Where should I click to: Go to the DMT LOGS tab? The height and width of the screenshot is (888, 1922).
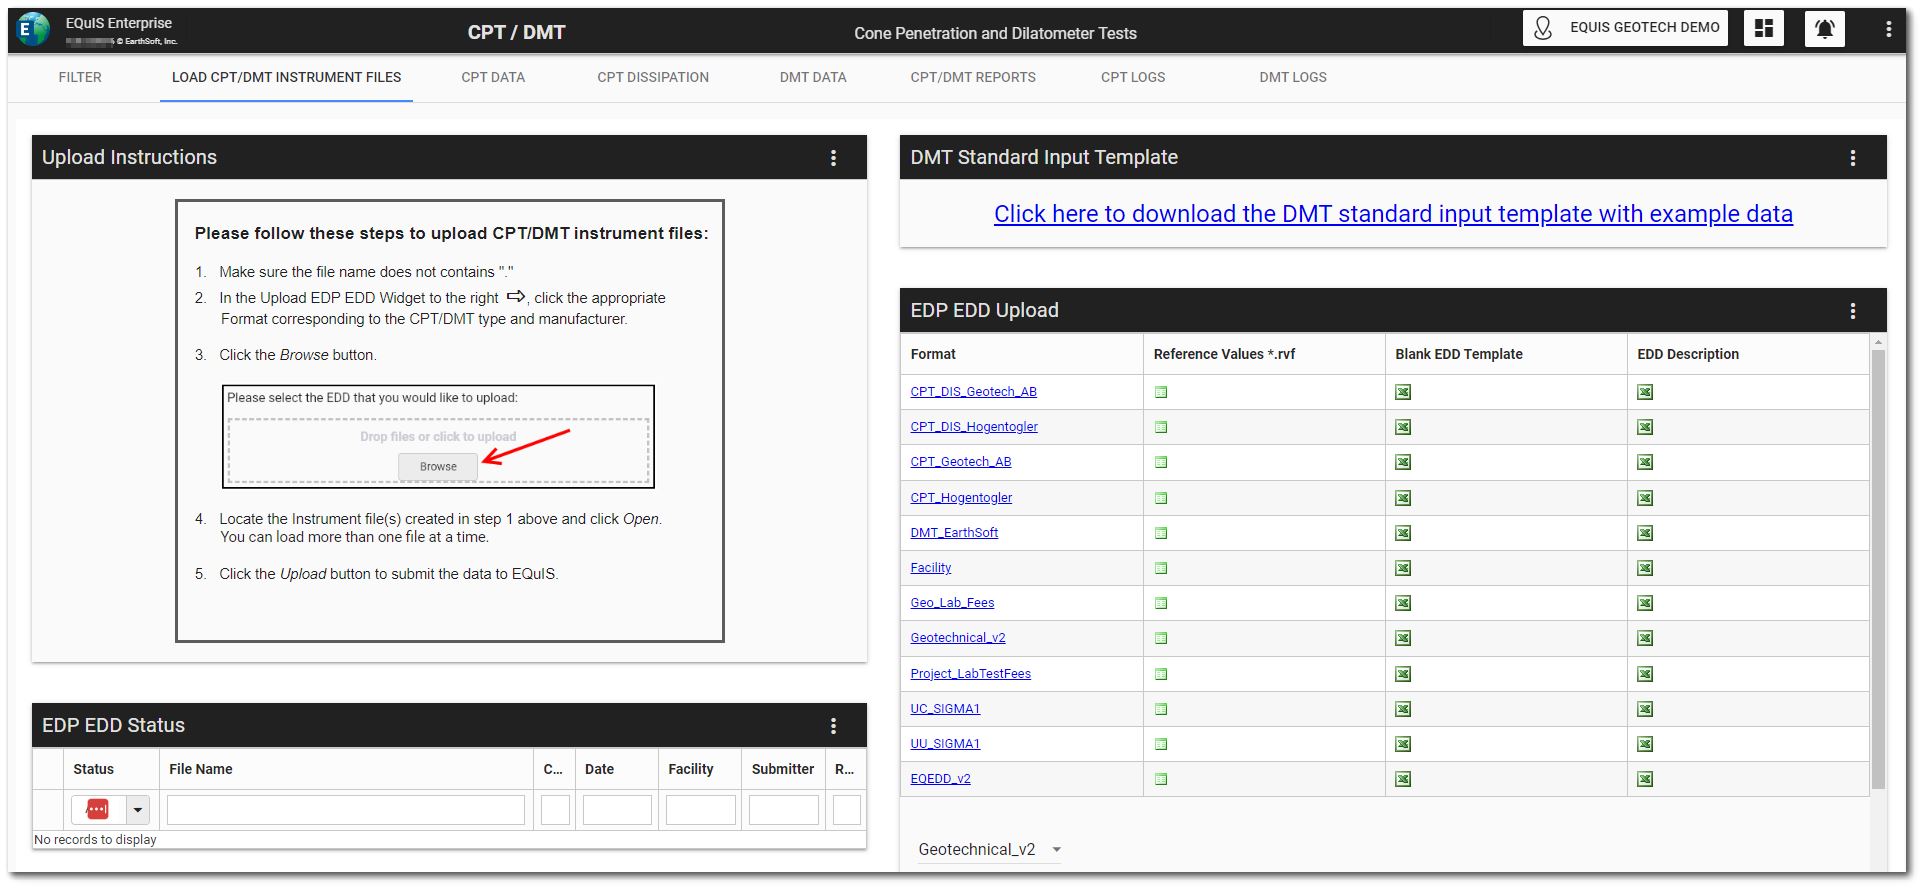tap(1292, 77)
